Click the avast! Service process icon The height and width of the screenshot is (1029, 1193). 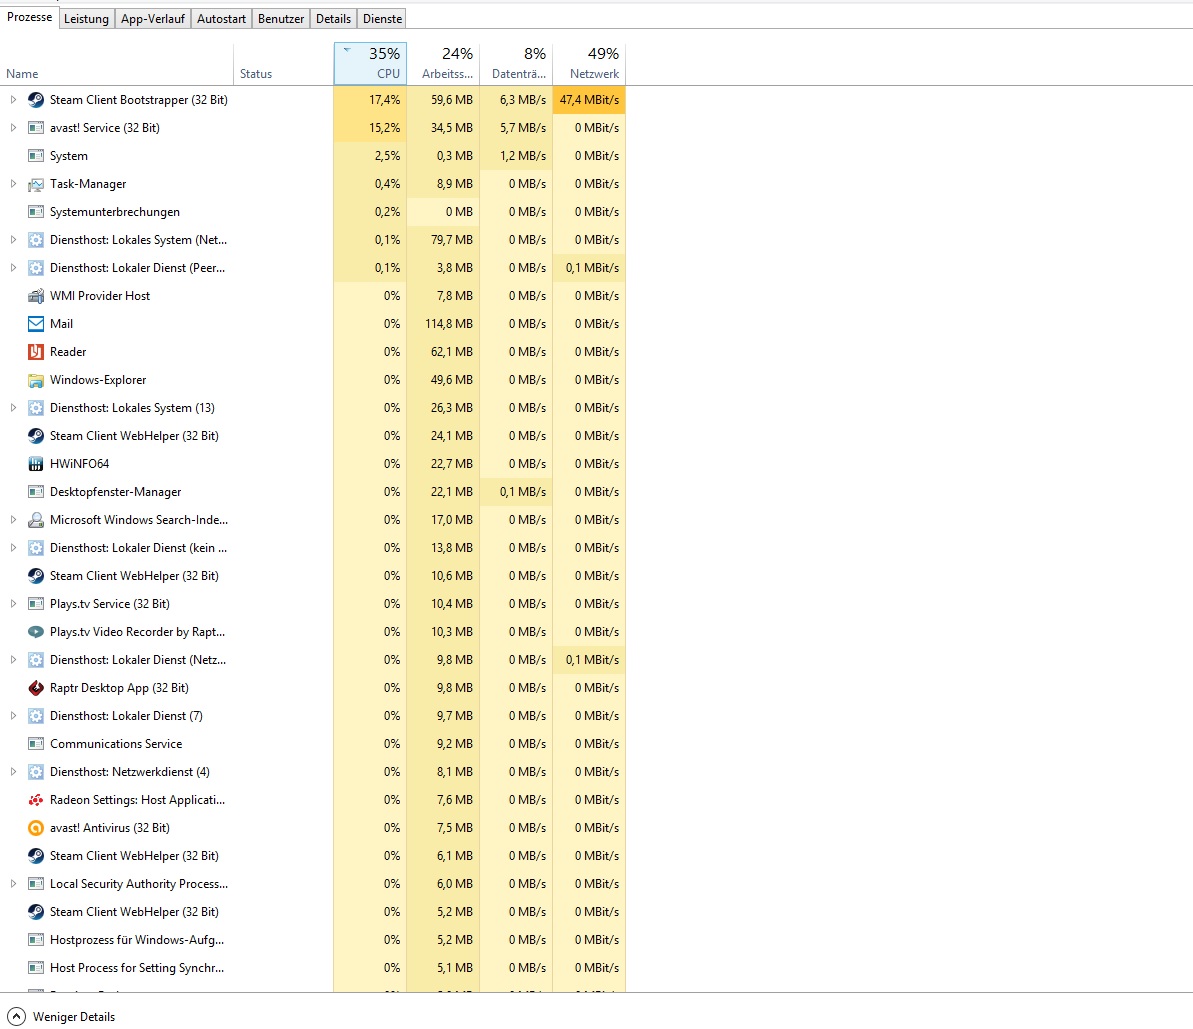[36, 128]
